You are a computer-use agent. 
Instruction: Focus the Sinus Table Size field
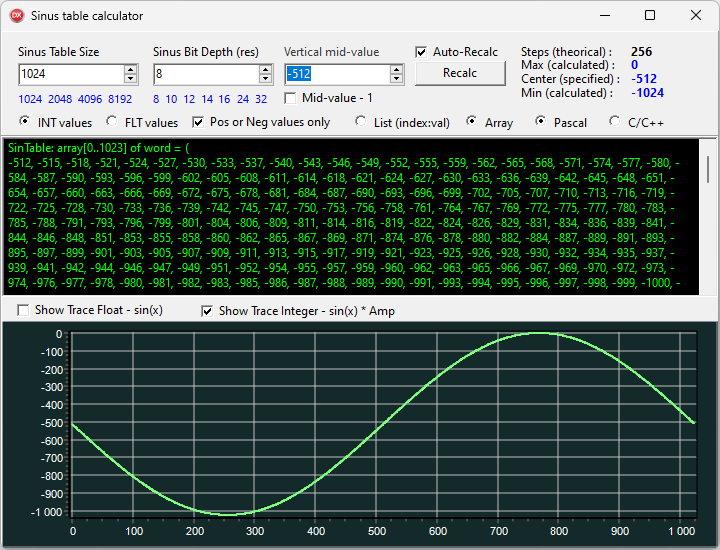pyautogui.click(x=71, y=74)
